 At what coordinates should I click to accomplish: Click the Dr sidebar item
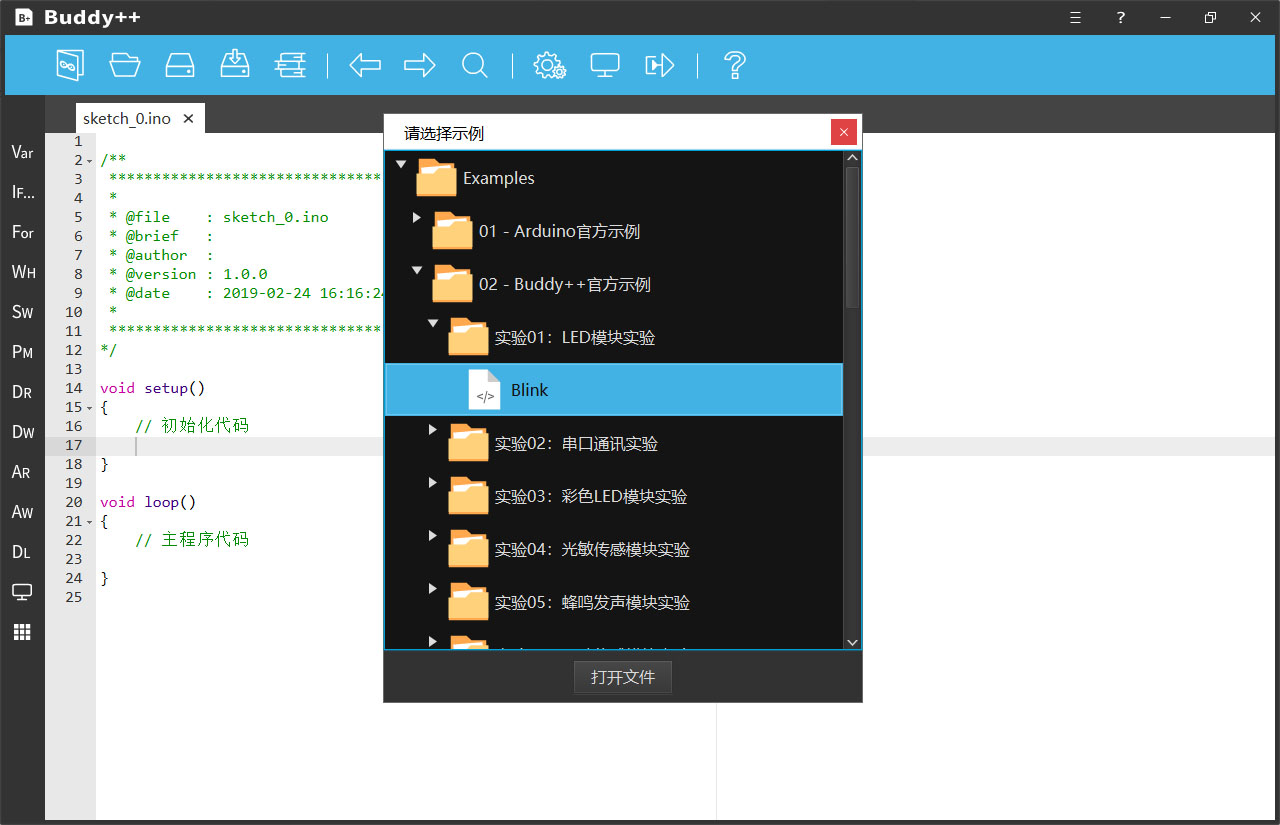[22, 392]
